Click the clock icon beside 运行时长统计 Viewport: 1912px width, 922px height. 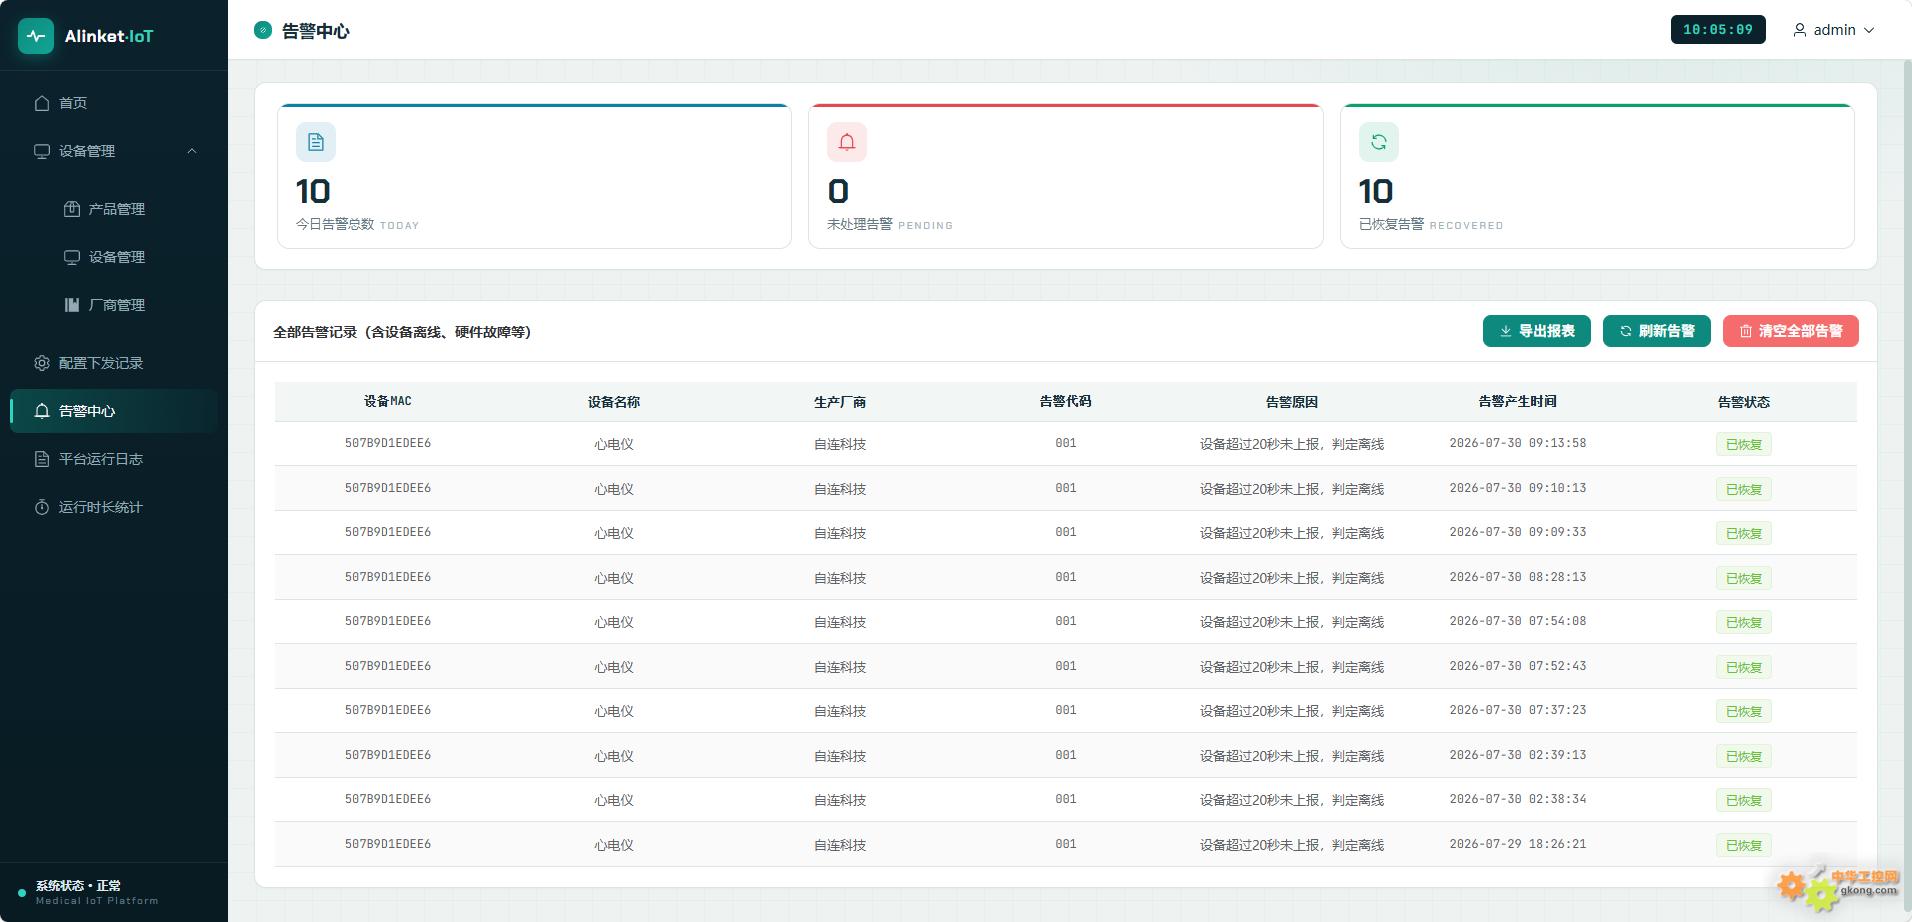tap(42, 507)
